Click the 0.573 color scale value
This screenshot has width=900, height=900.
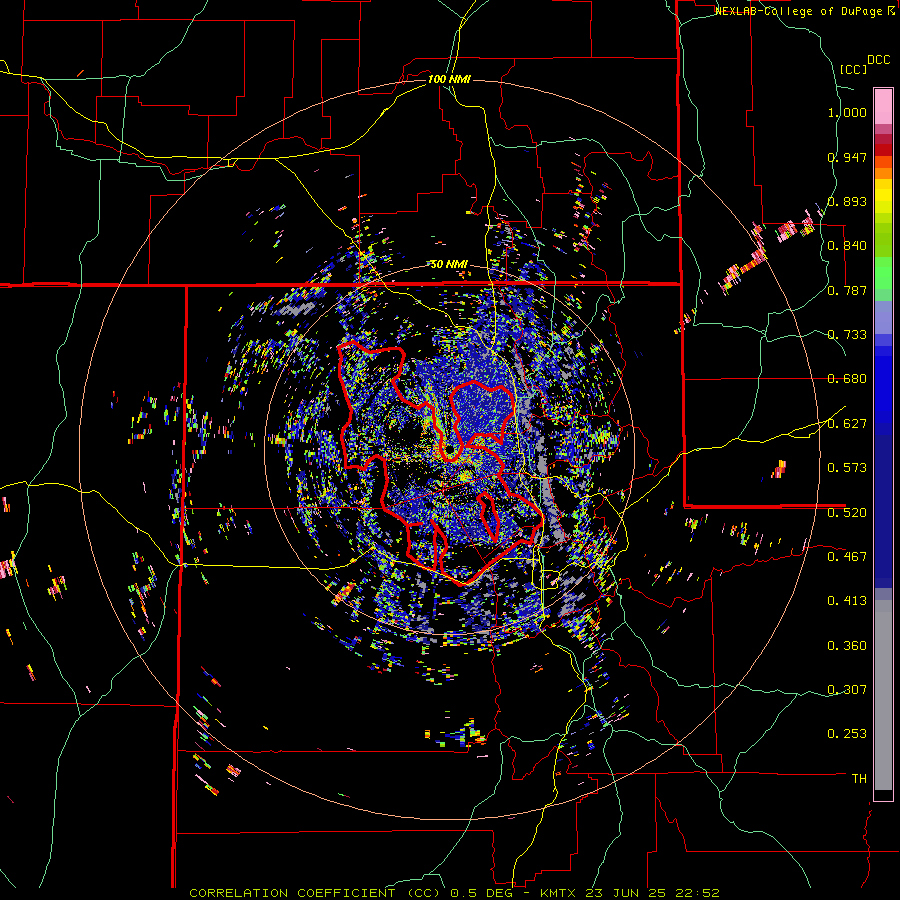847,468
